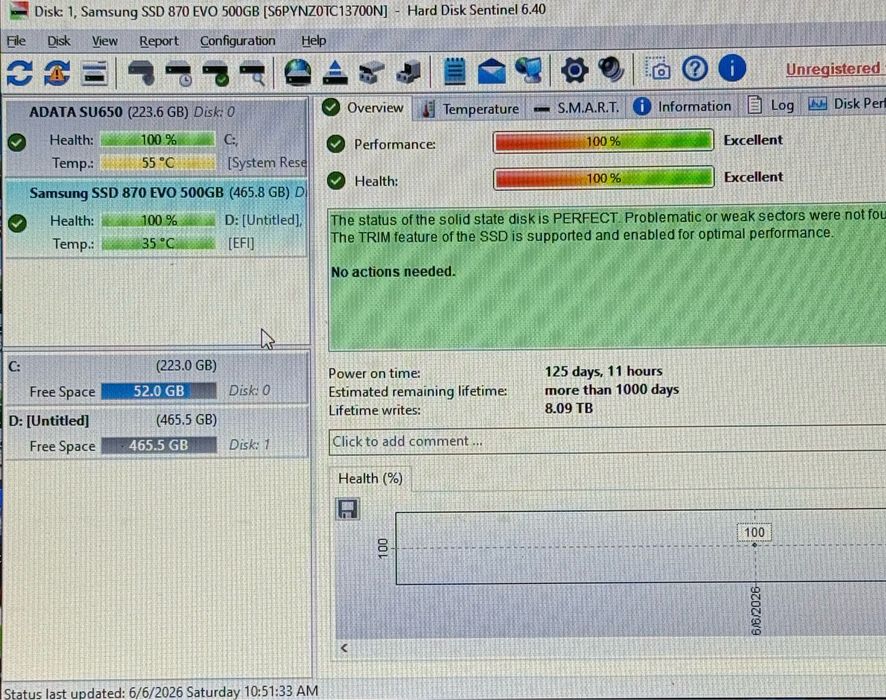Select the C: partition row
The height and width of the screenshot is (700, 886).
(157, 377)
